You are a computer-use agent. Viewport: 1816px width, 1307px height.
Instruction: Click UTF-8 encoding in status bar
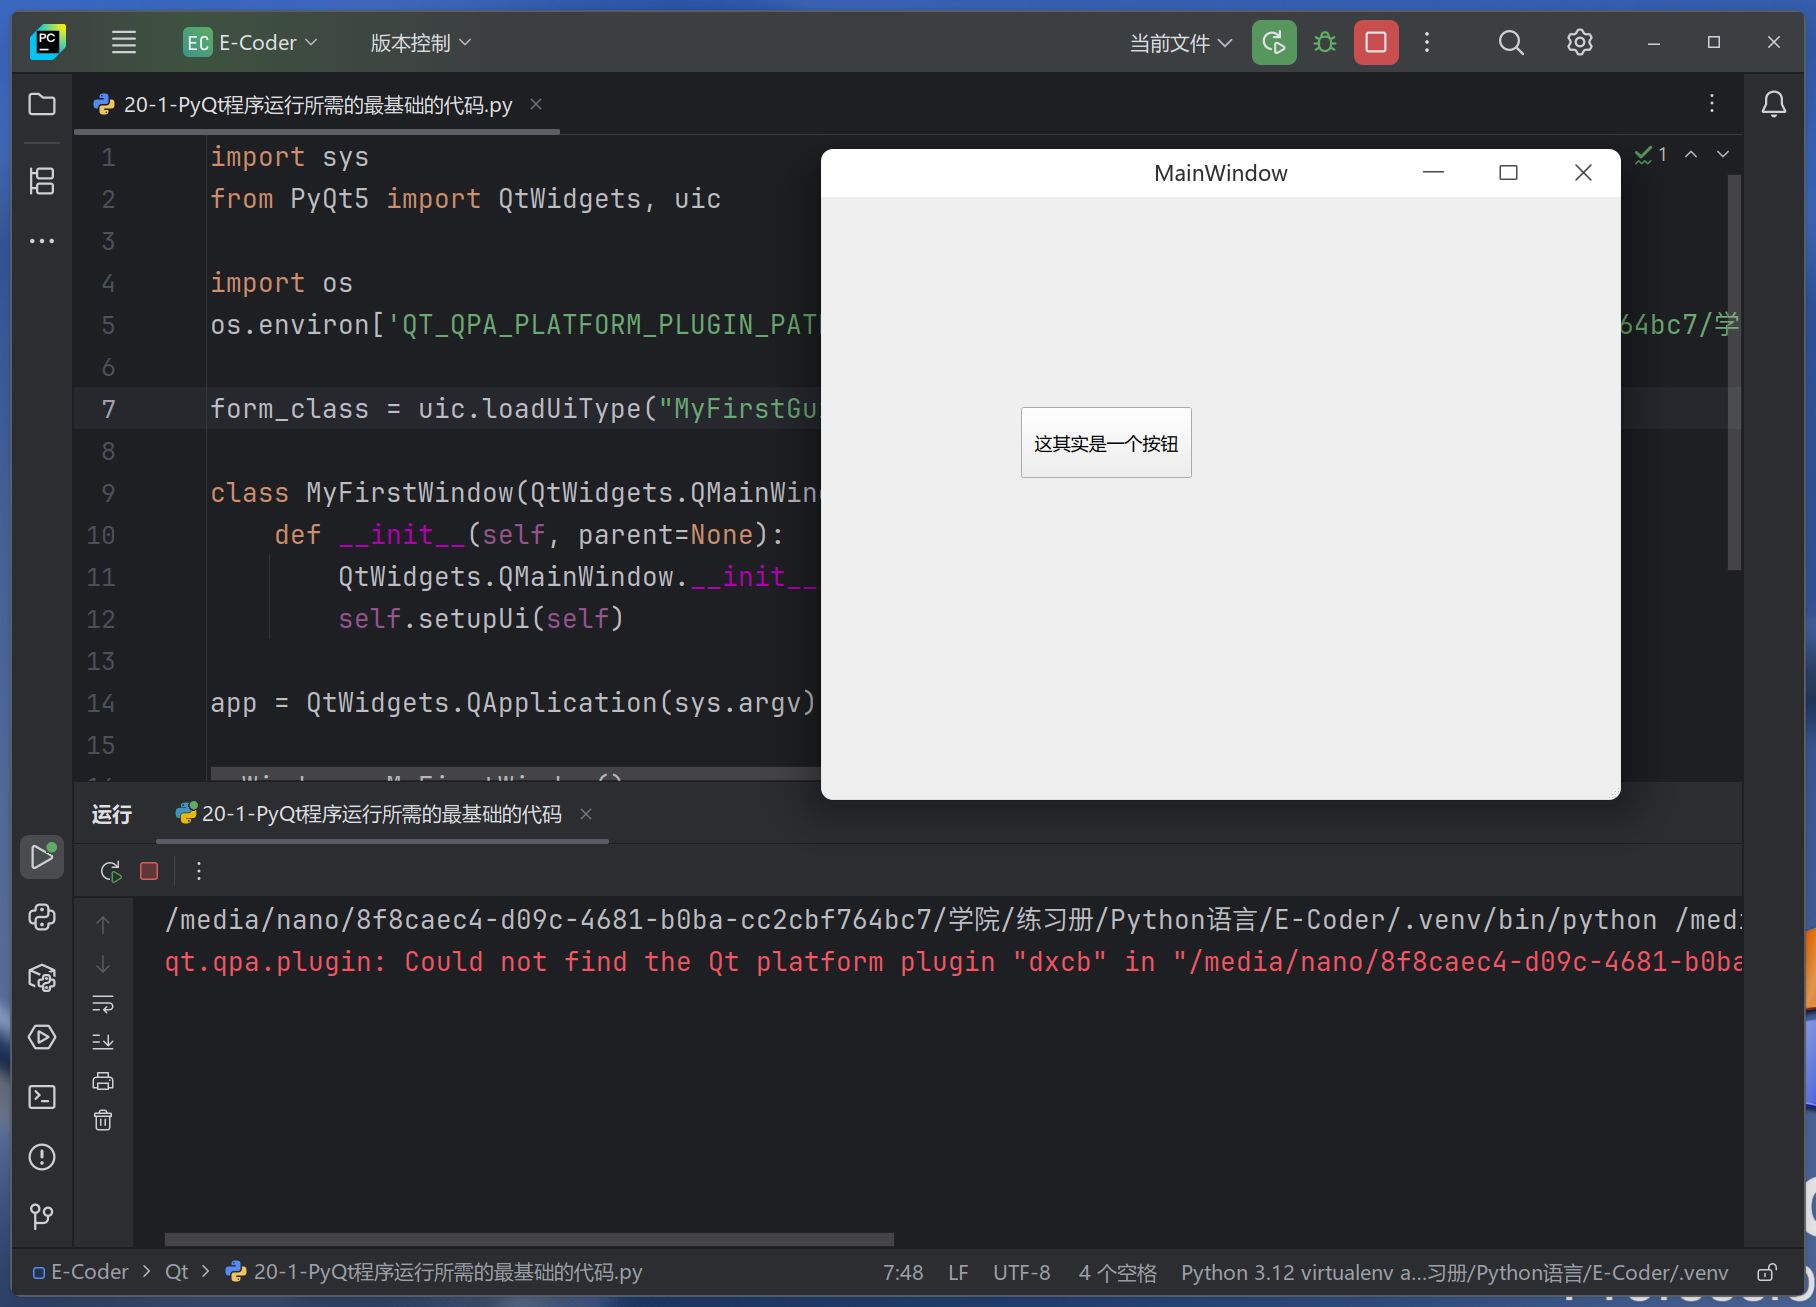1021,1272
